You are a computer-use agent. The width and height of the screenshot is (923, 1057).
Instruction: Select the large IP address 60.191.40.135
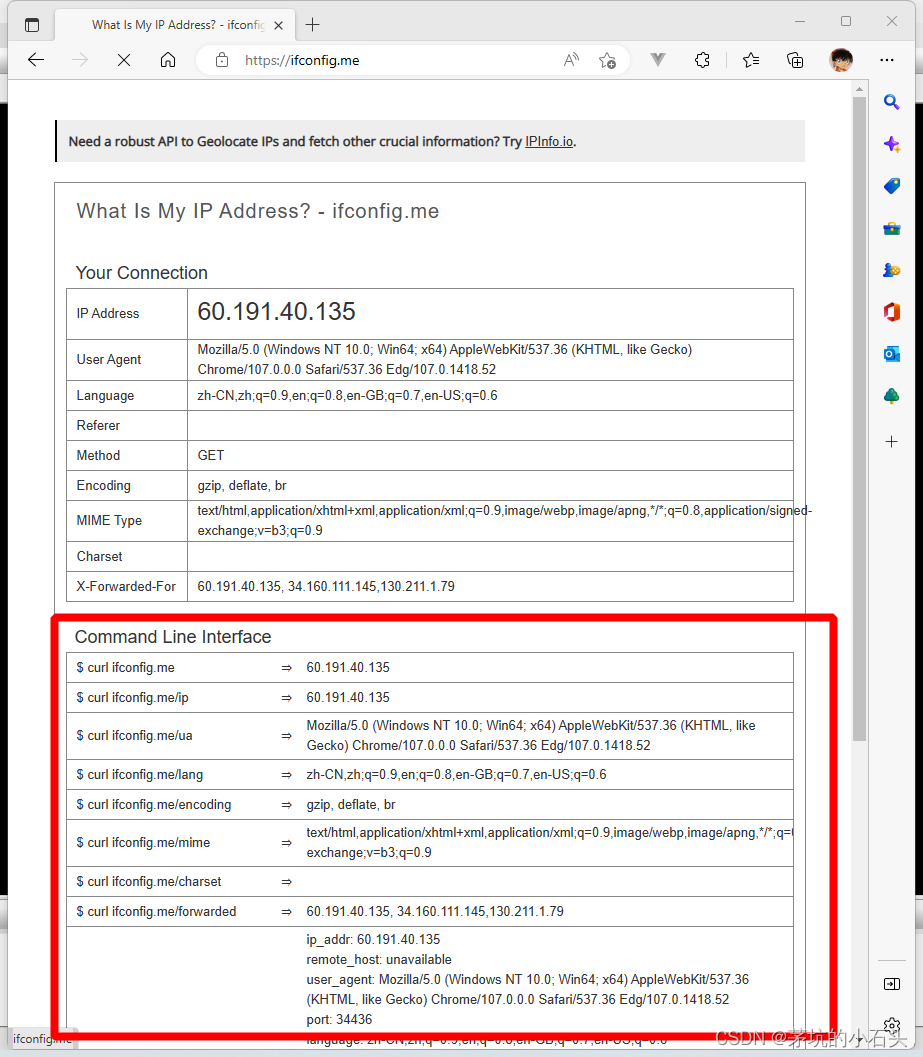276,311
